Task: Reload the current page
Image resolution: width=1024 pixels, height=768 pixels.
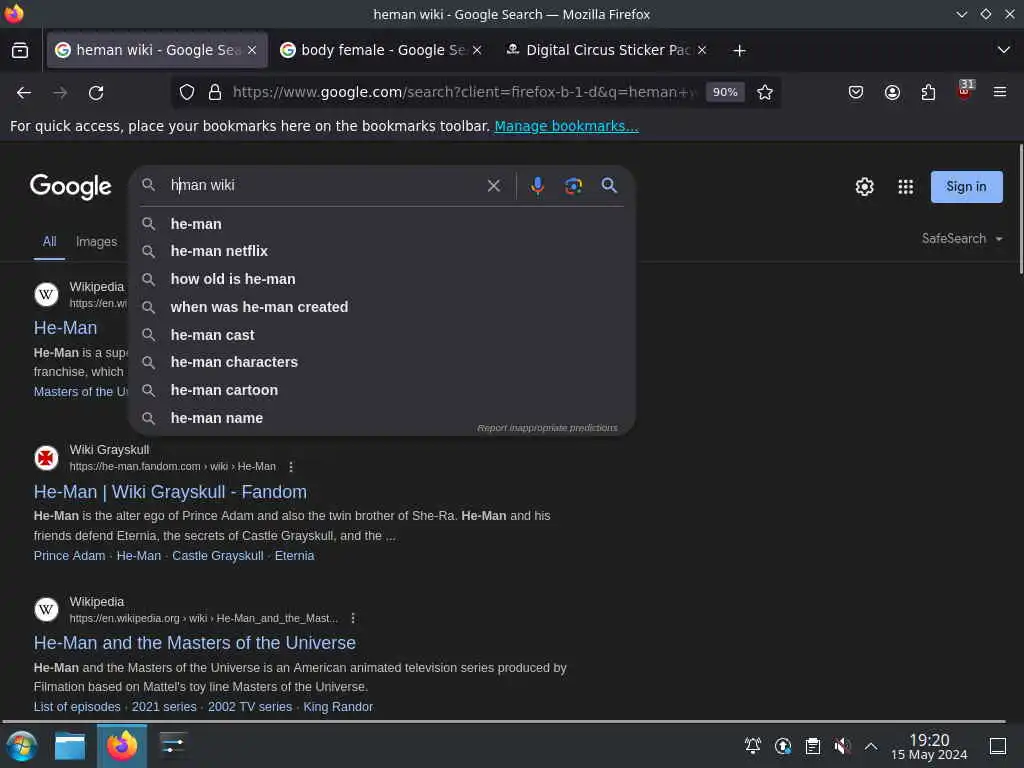Action: point(96,93)
